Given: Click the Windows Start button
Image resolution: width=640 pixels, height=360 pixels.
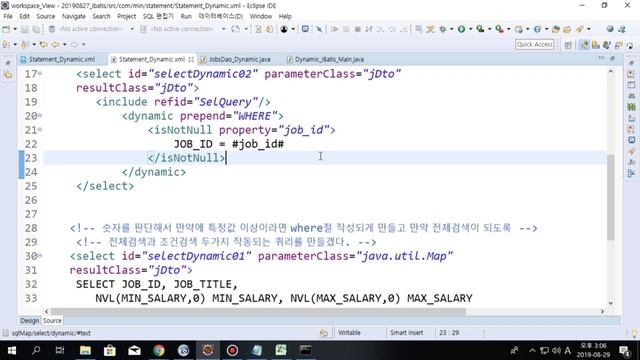Looking at the screenshot, I should (x=12, y=350).
